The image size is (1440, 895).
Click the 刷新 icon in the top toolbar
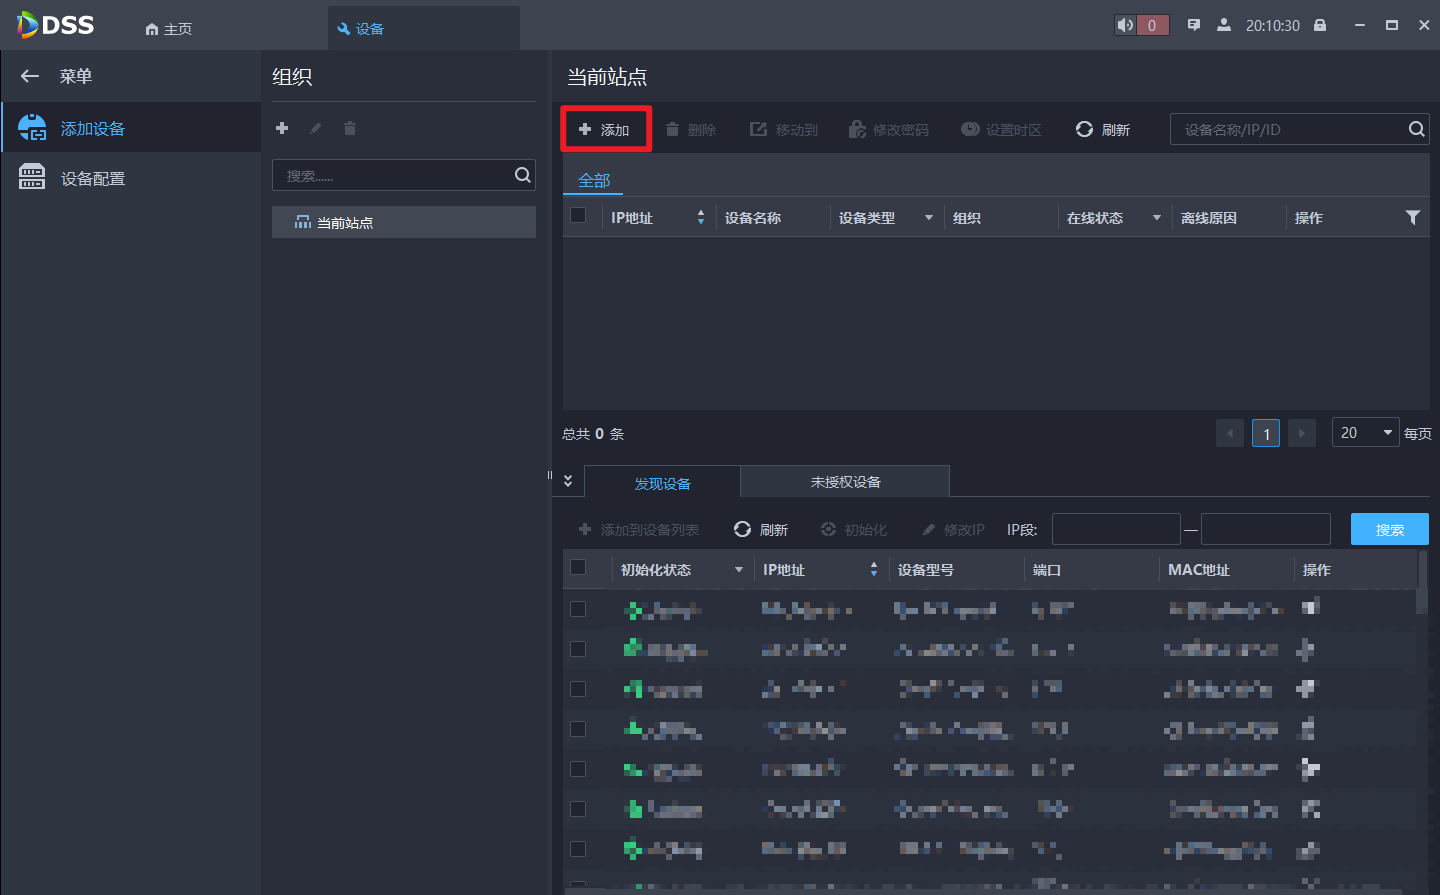pyautogui.click(x=1084, y=129)
